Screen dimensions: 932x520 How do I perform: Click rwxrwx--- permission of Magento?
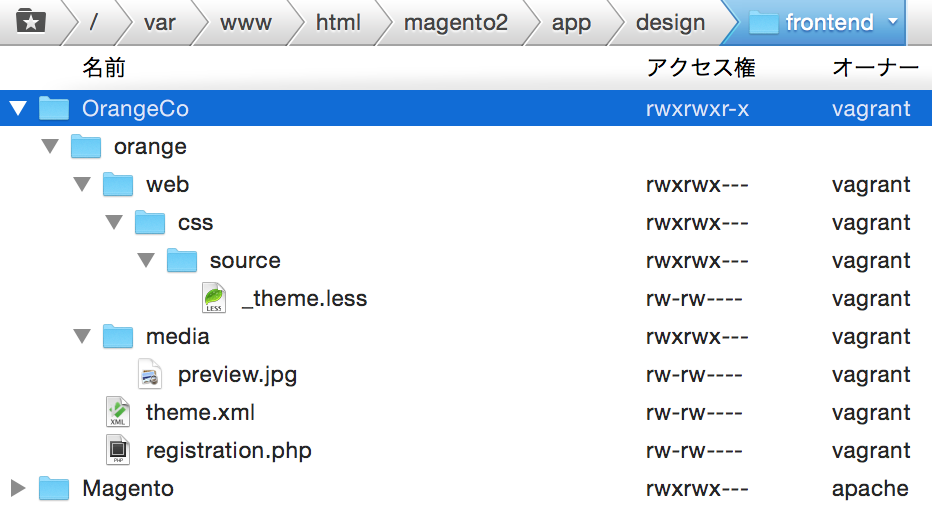[697, 489]
